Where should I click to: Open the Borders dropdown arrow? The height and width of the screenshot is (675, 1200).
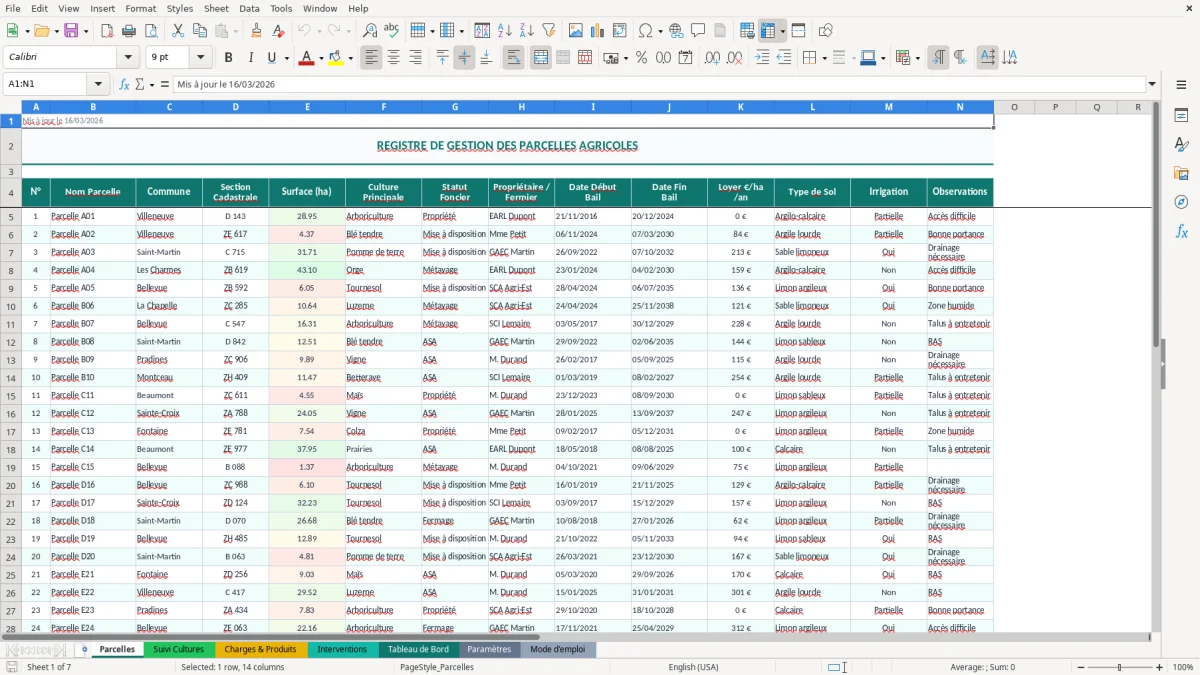point(826,58)
